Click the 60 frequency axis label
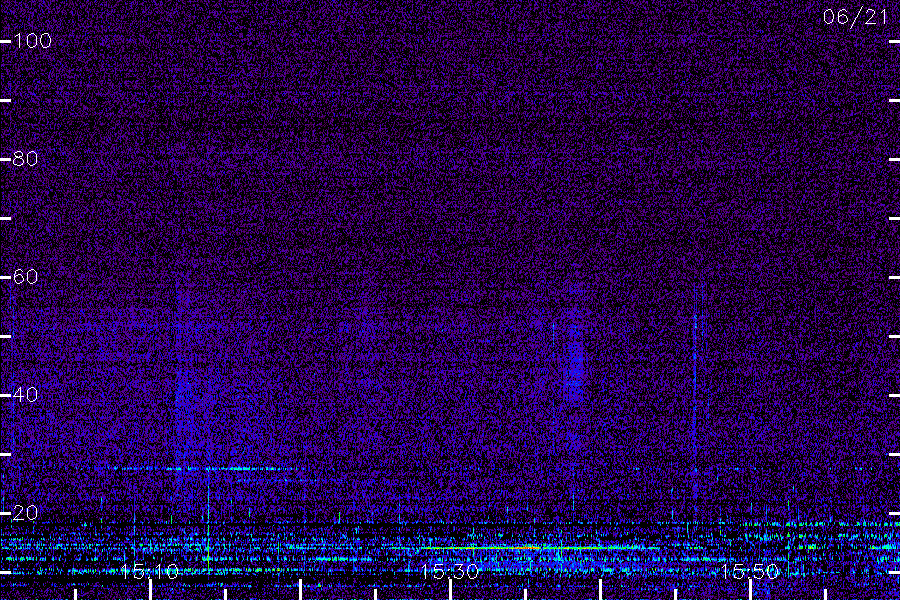Screen dimensions: 900x600 pyautogui.click(x=25, y=277)
